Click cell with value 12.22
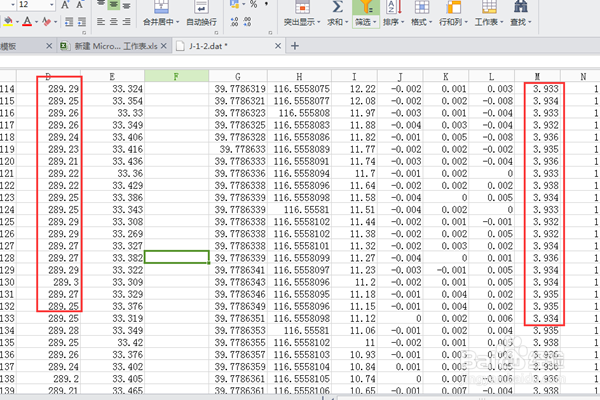The height and width of the screenshot is (400, 600). (354, 89)
